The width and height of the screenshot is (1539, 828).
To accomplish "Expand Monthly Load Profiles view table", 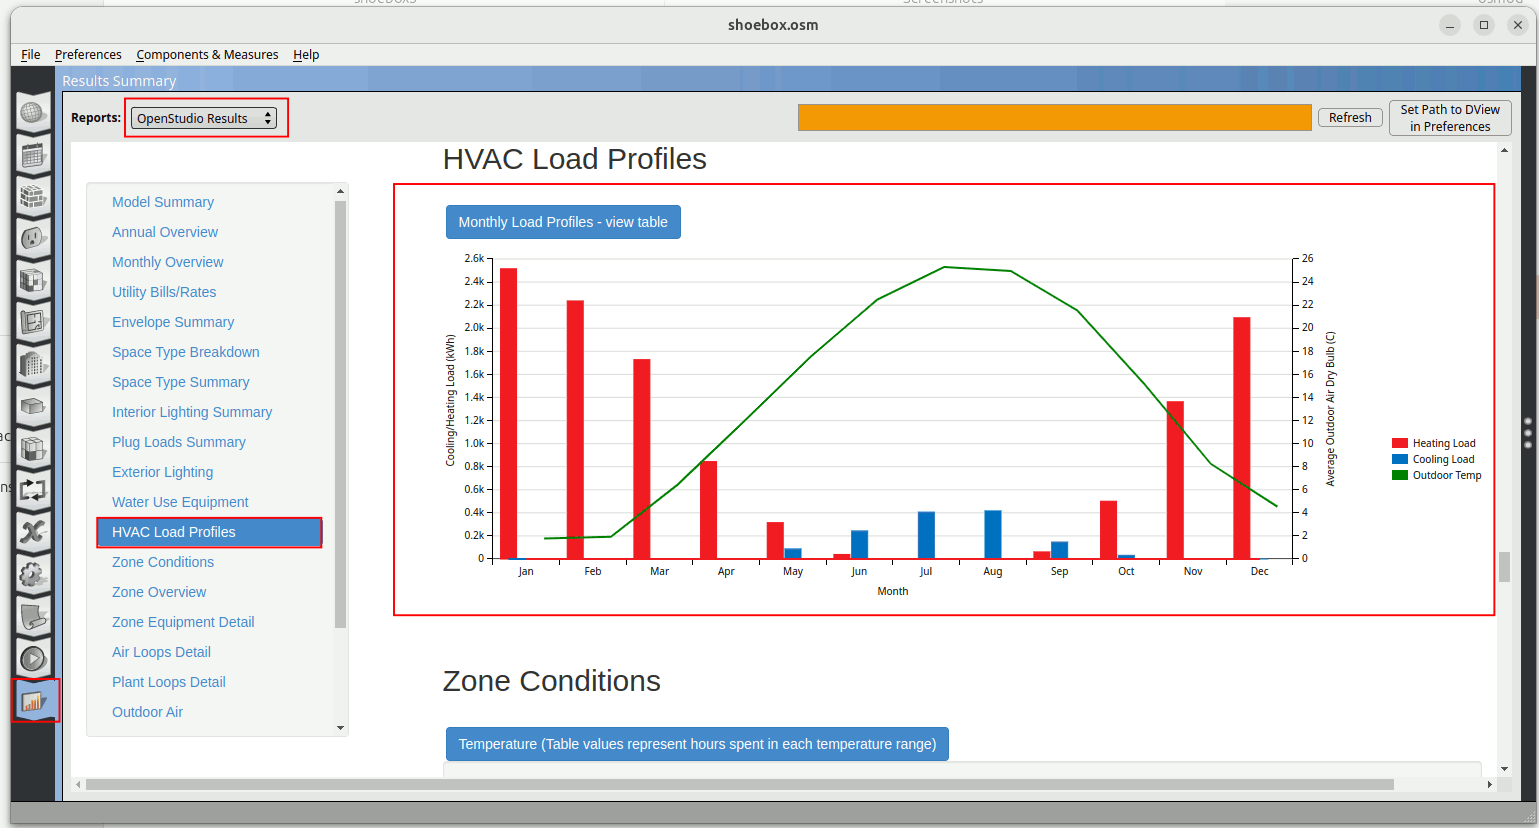I will 563,222.
